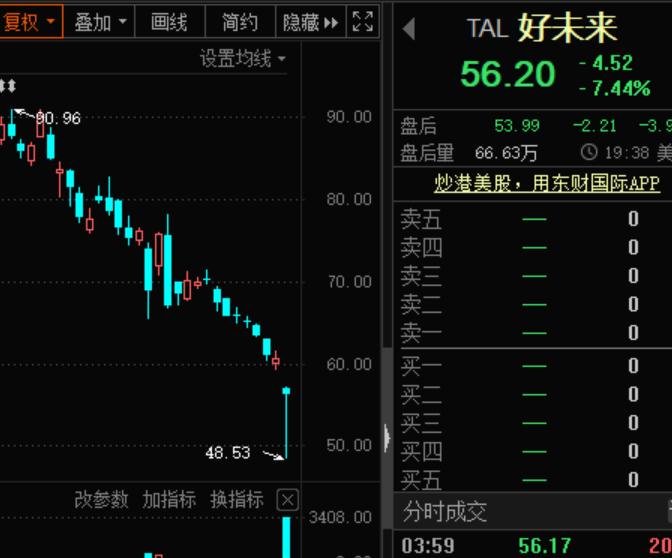Click the panel collapse handle on divider
Image resolution: width=672 pixels, height=558 pixels.
[x=387, y=438]
